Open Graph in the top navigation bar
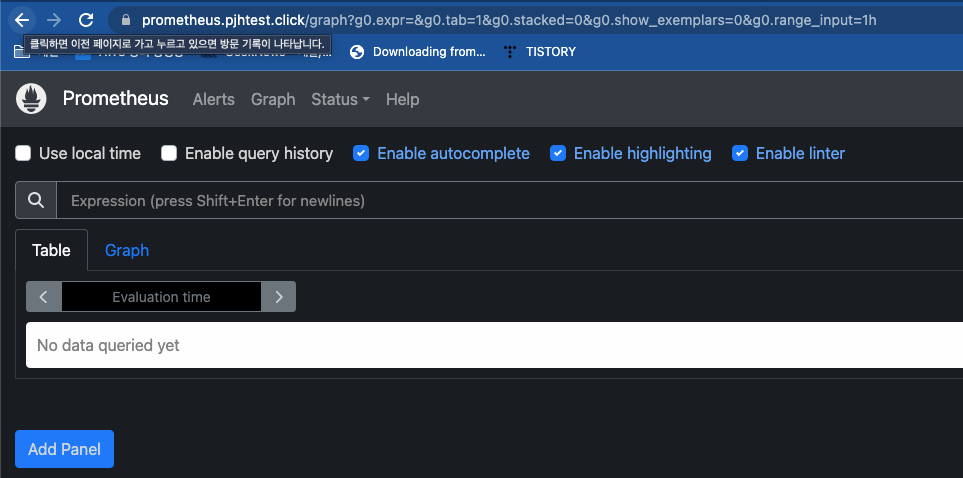The image size is (963, 478). tap(273, 100)
